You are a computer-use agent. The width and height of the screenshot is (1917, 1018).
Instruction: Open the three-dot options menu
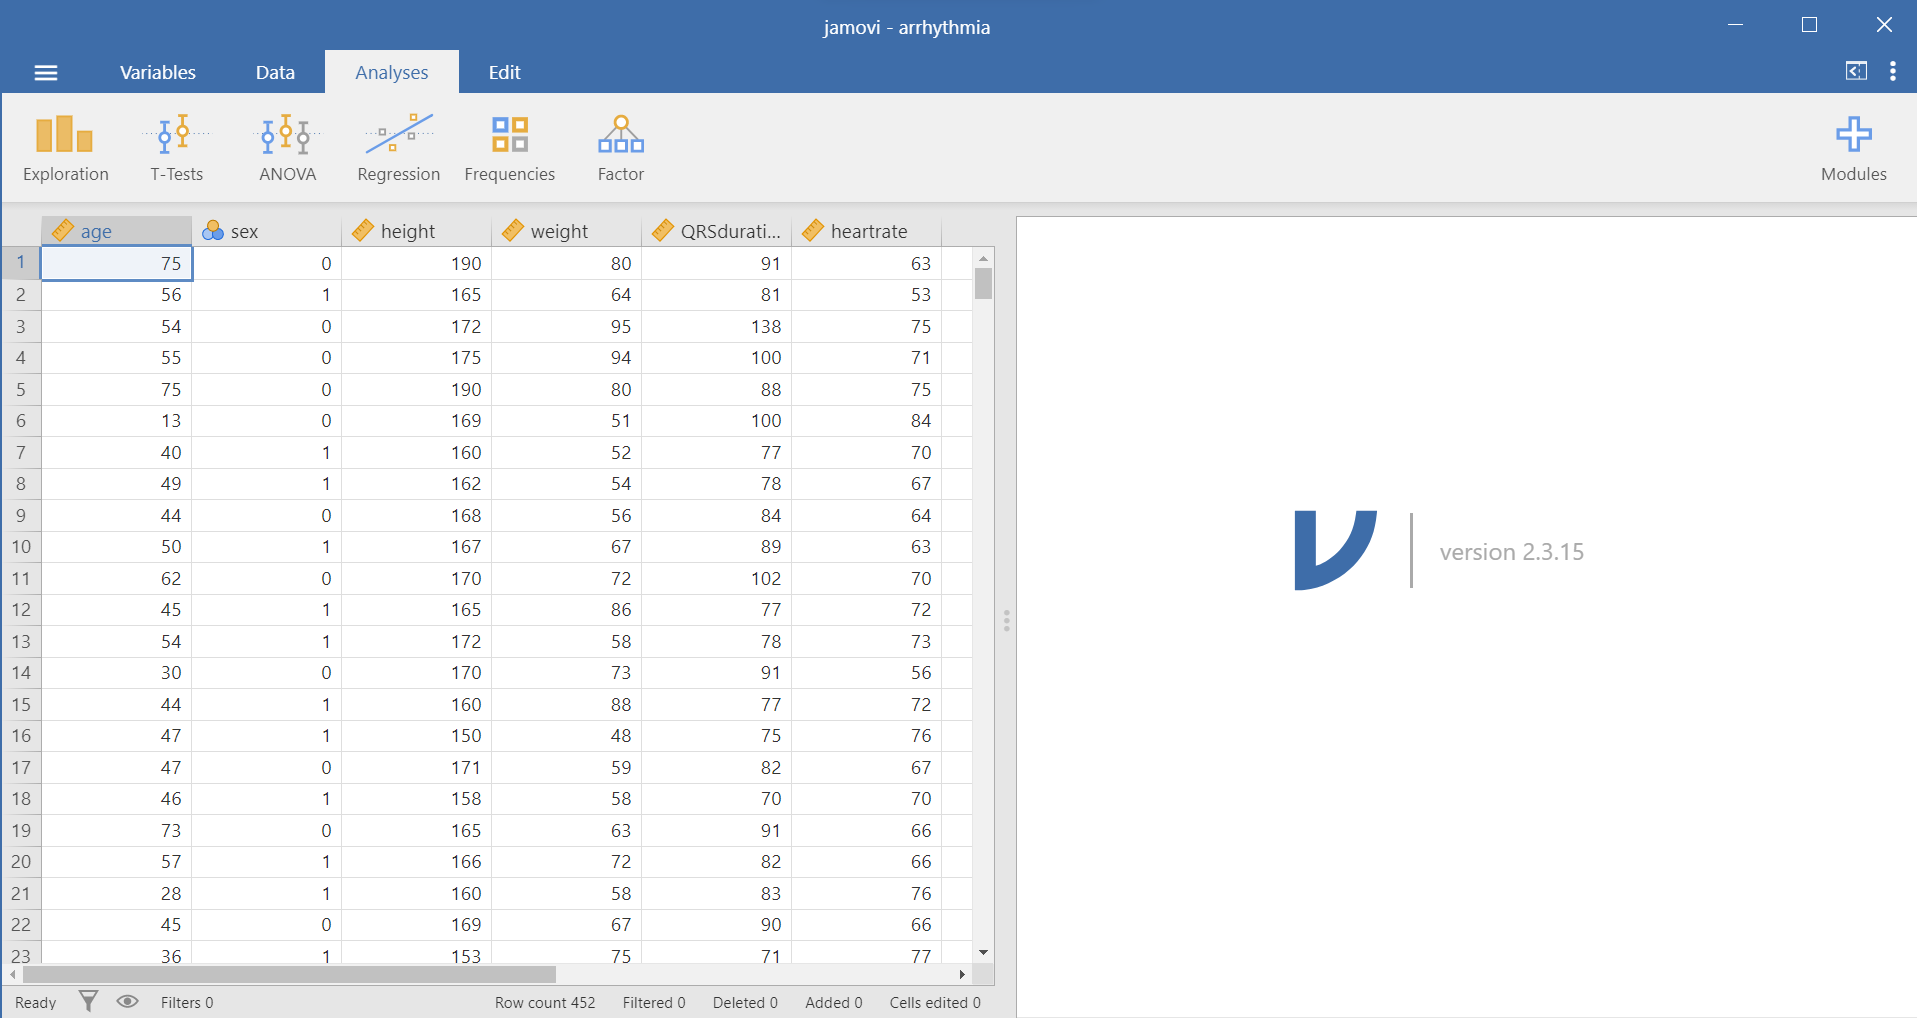click(x=1892, y=71)
